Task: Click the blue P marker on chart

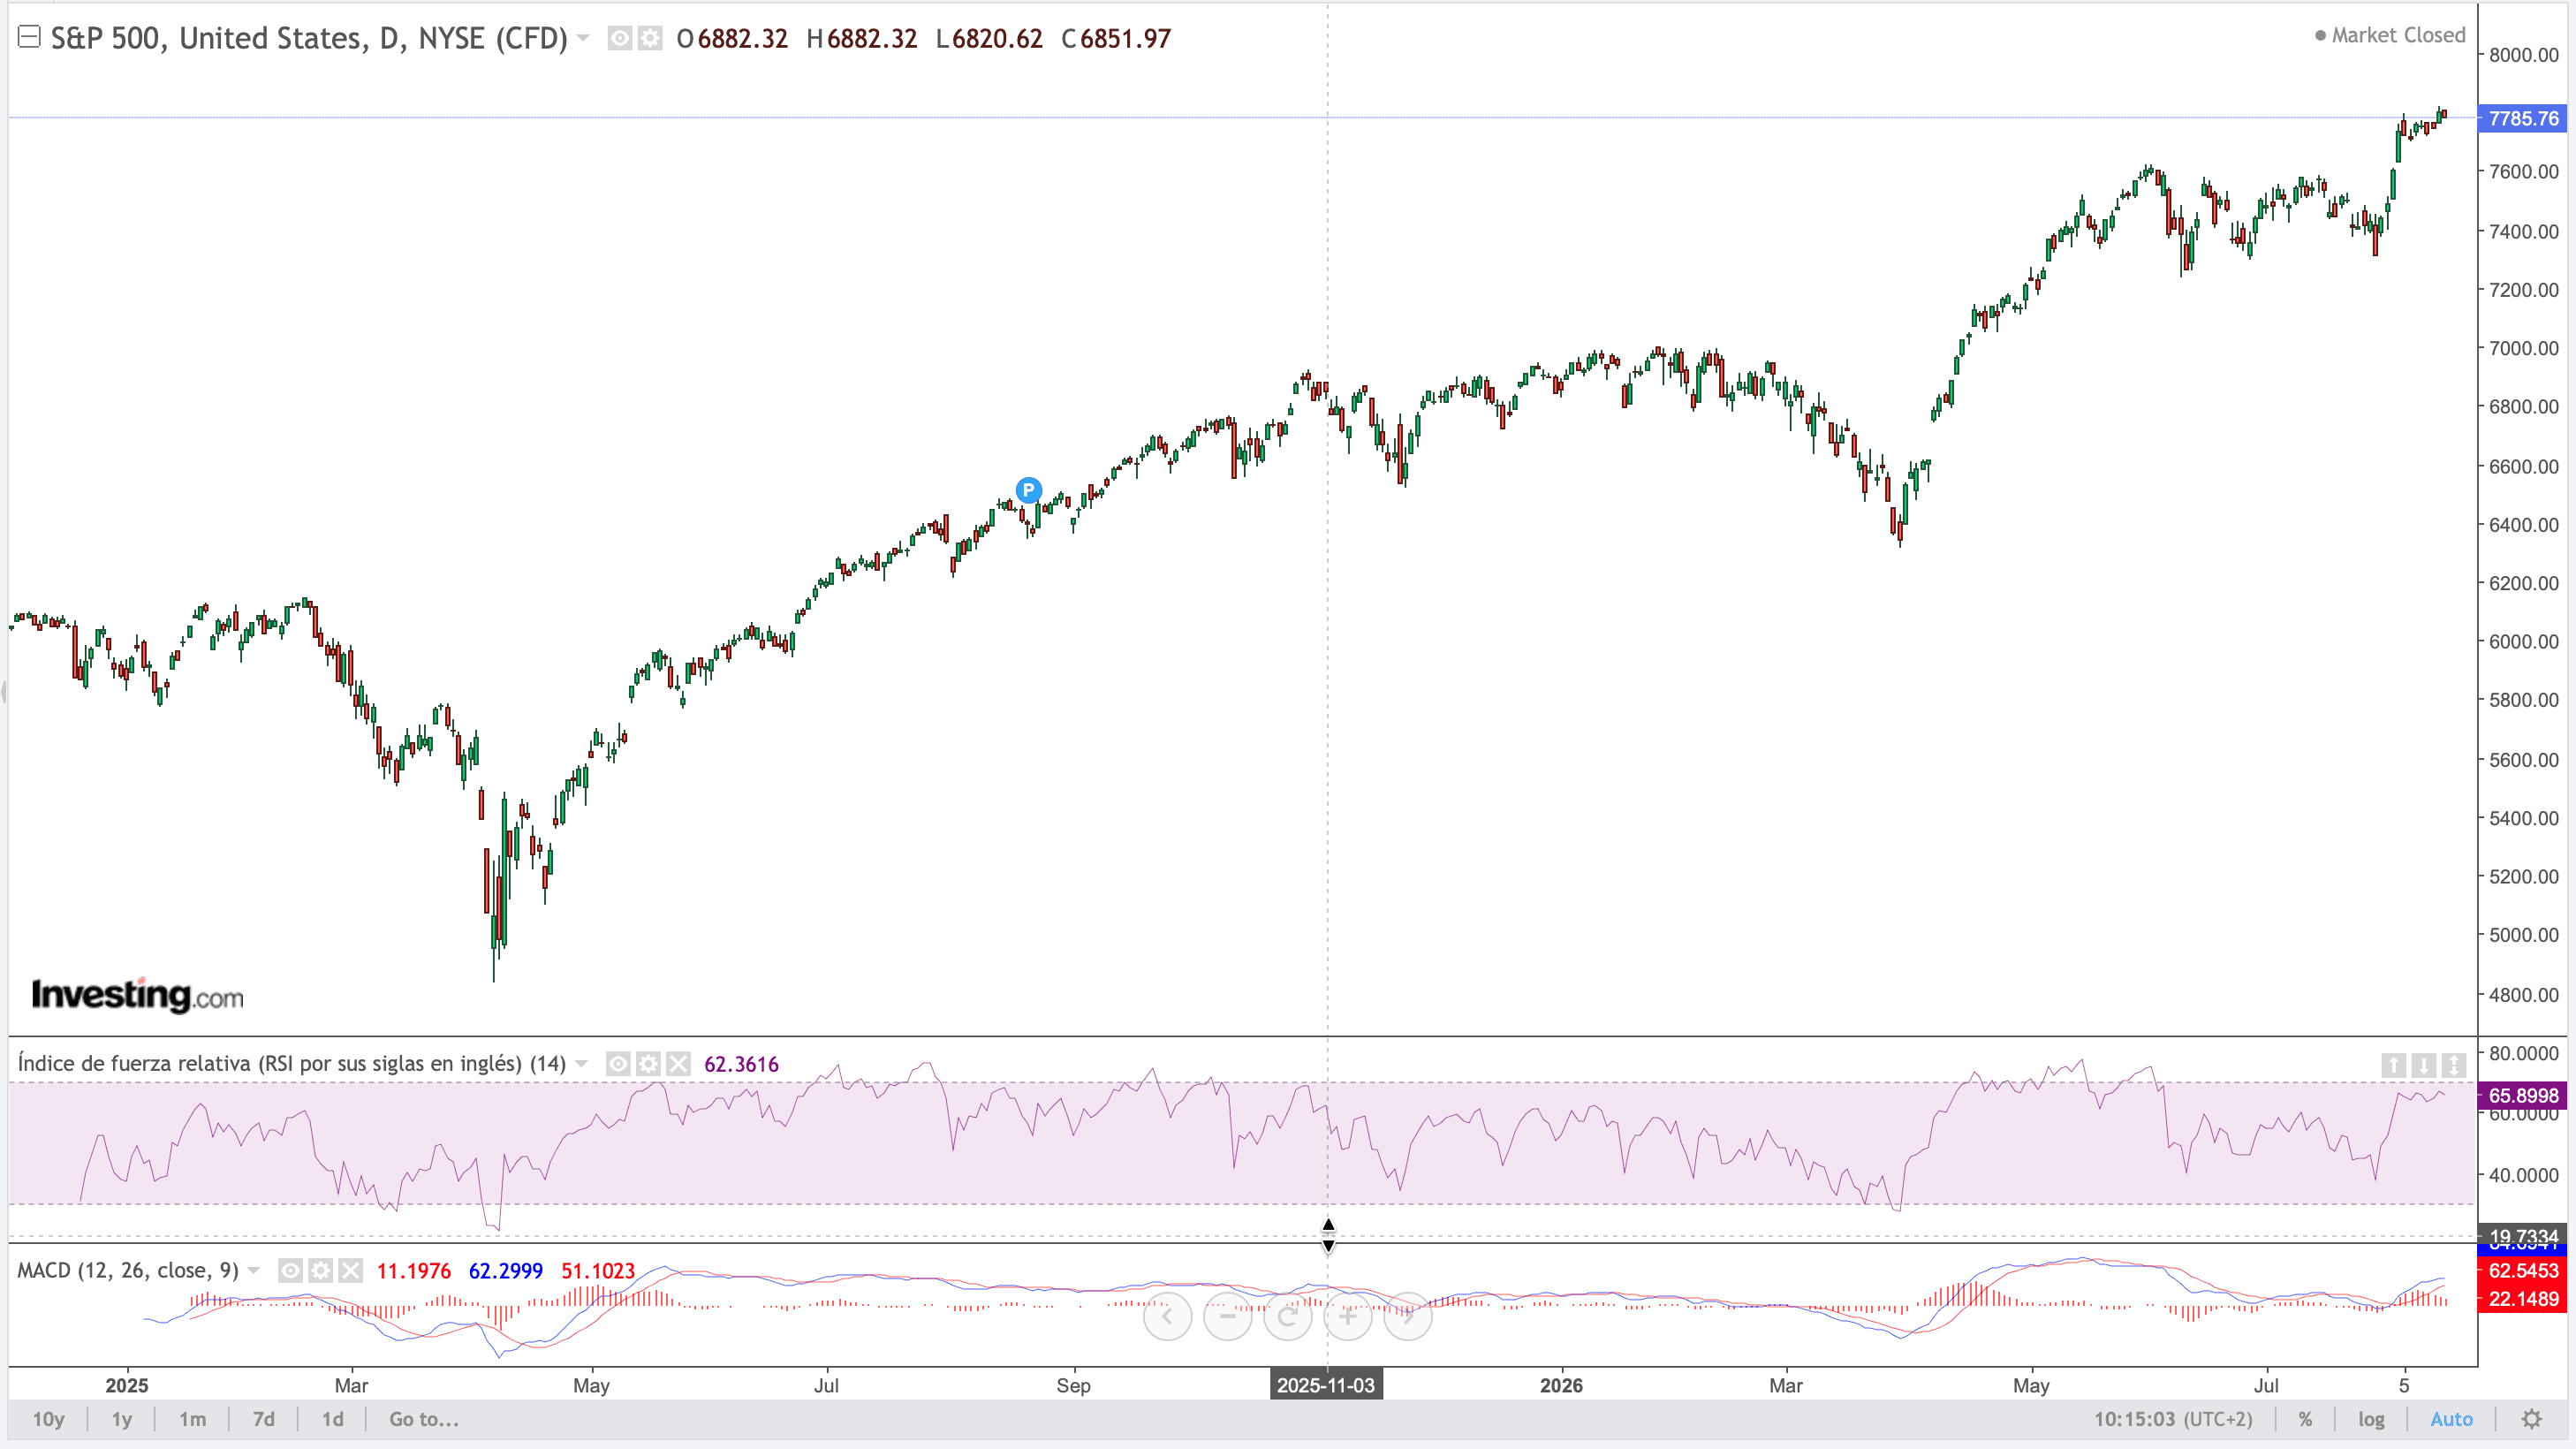Action: (1028, 490)
